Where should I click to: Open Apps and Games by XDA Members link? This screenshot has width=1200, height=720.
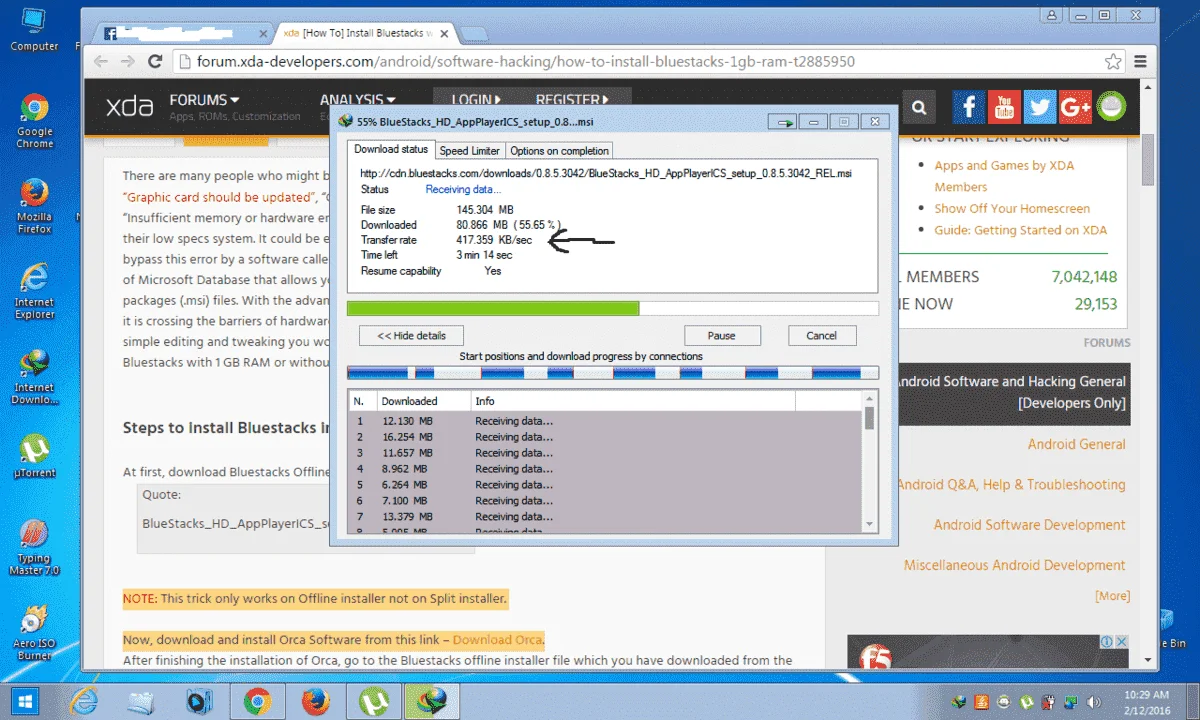(1004, 176)
